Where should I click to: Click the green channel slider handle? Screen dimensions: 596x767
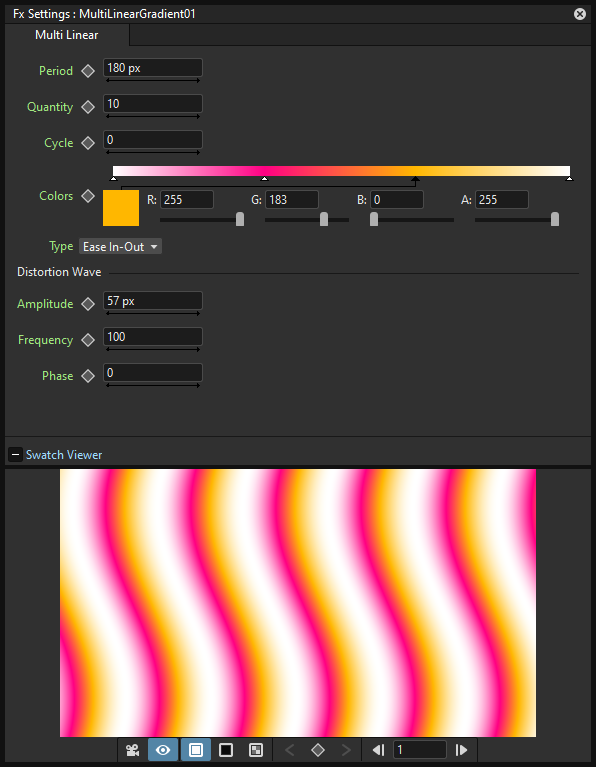click(x=324, y=219)
